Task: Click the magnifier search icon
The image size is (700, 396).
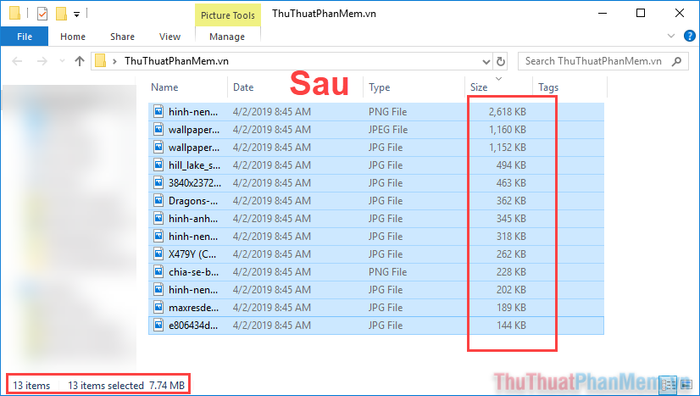Action: (677, 61)
